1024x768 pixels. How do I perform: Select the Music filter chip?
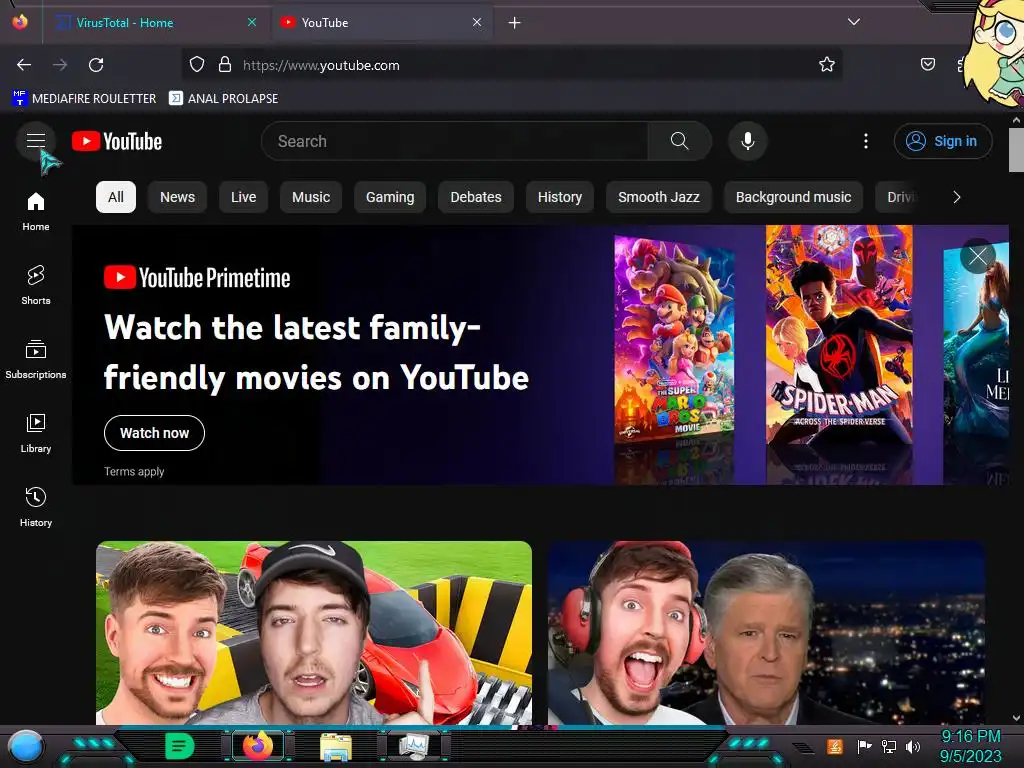pyautogui.click(x=311, y=197)
